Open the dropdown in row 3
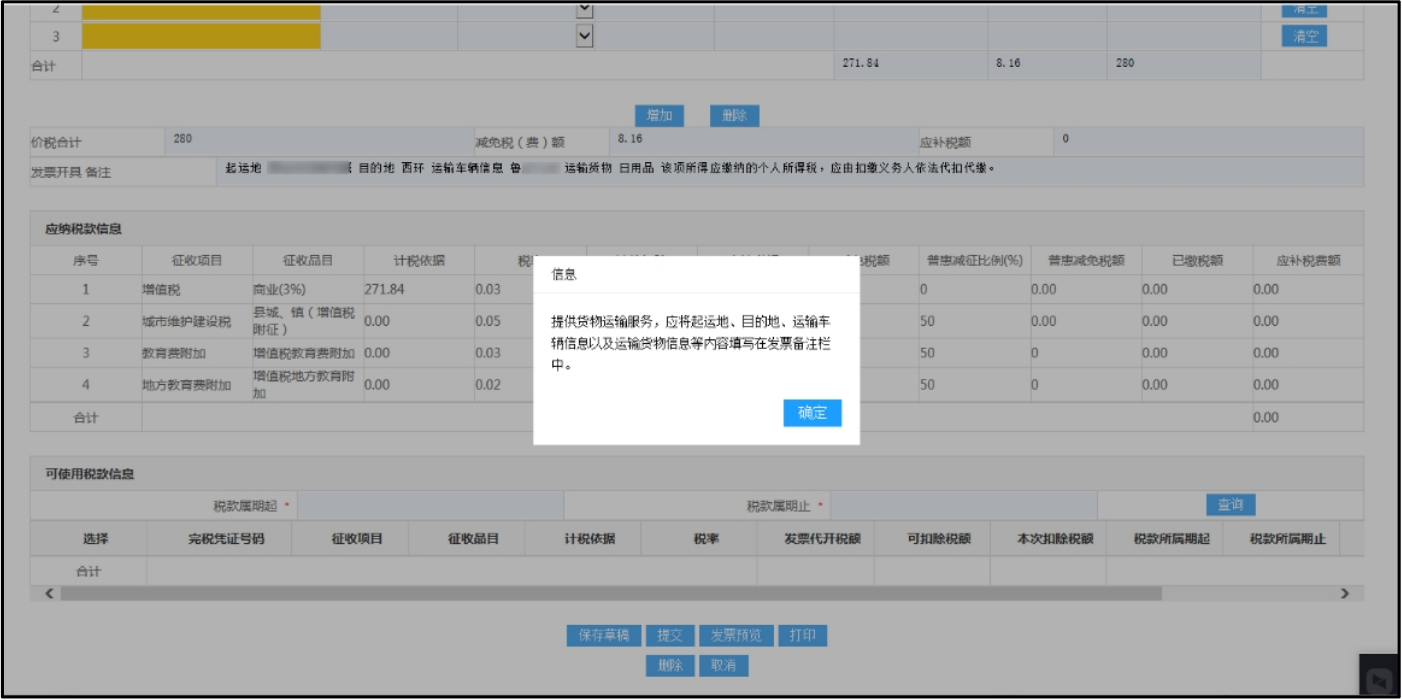 click(586, 36)
